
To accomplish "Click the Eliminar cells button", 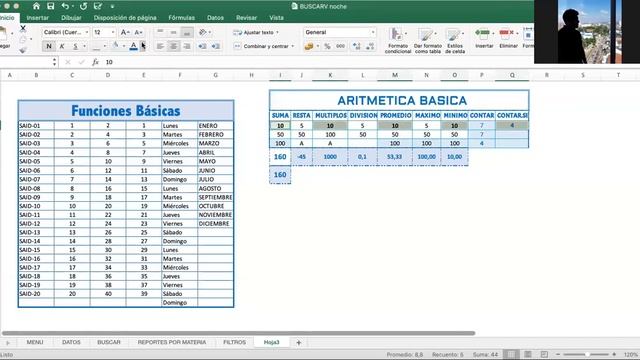I will (x=508, y=39).
